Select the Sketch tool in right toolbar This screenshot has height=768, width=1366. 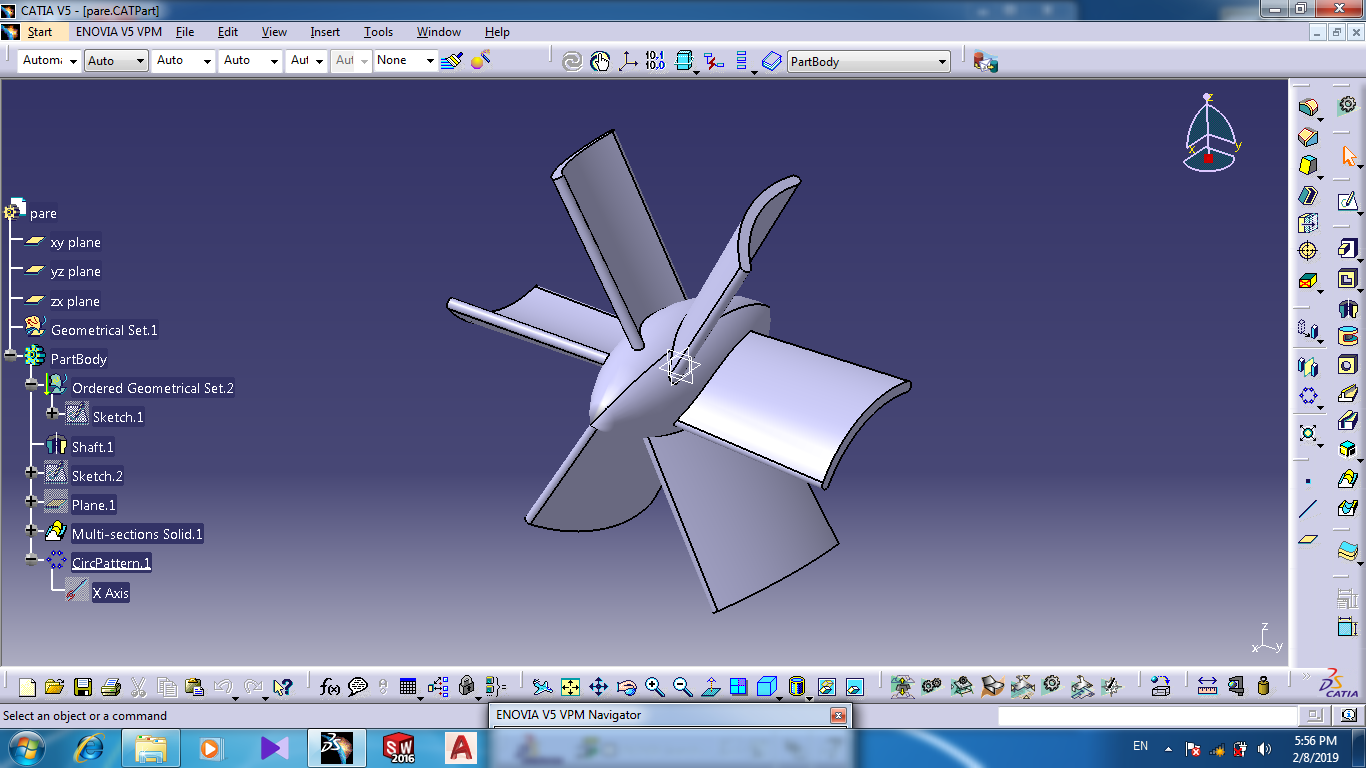click(x=1347, y=201)
